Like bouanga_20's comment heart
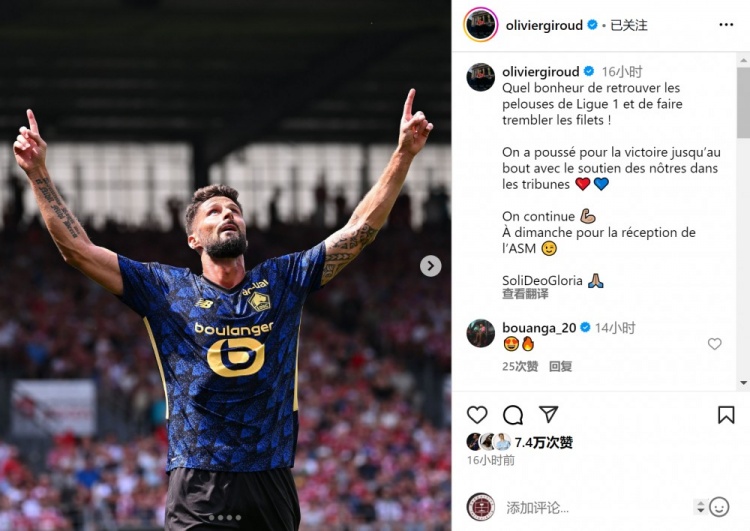Image resolution: width=750 pixels, height=531 pixels. coord(715,343)
